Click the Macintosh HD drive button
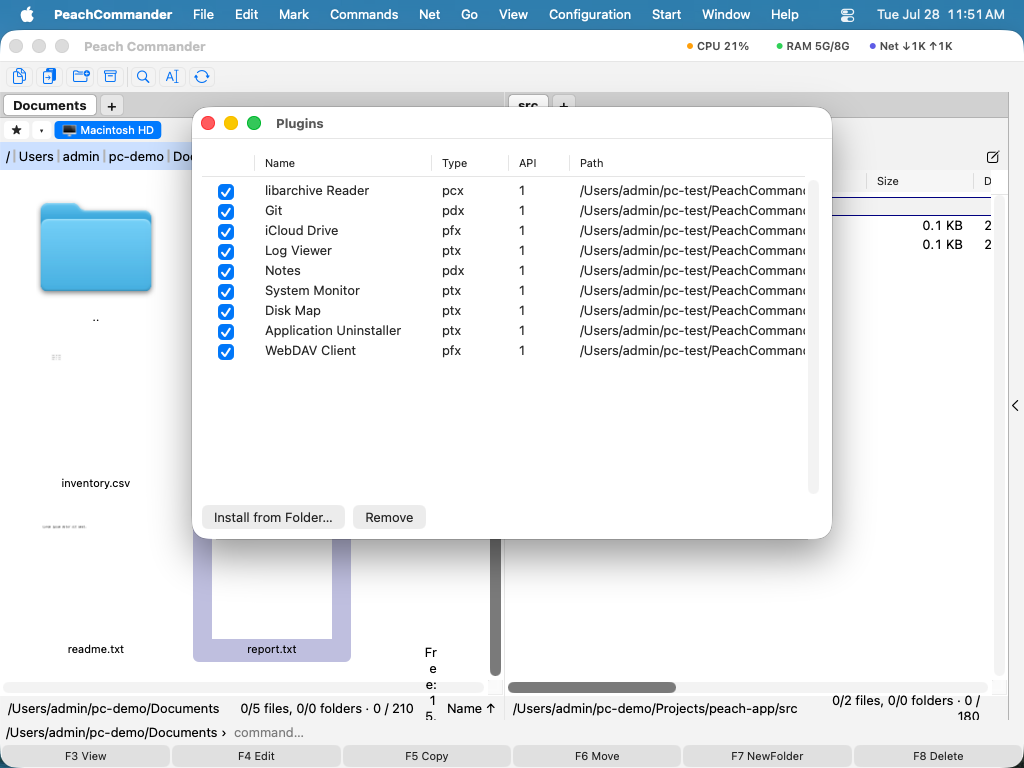The width and height of the screenshot is (1024, 768). tap(108, 130)
